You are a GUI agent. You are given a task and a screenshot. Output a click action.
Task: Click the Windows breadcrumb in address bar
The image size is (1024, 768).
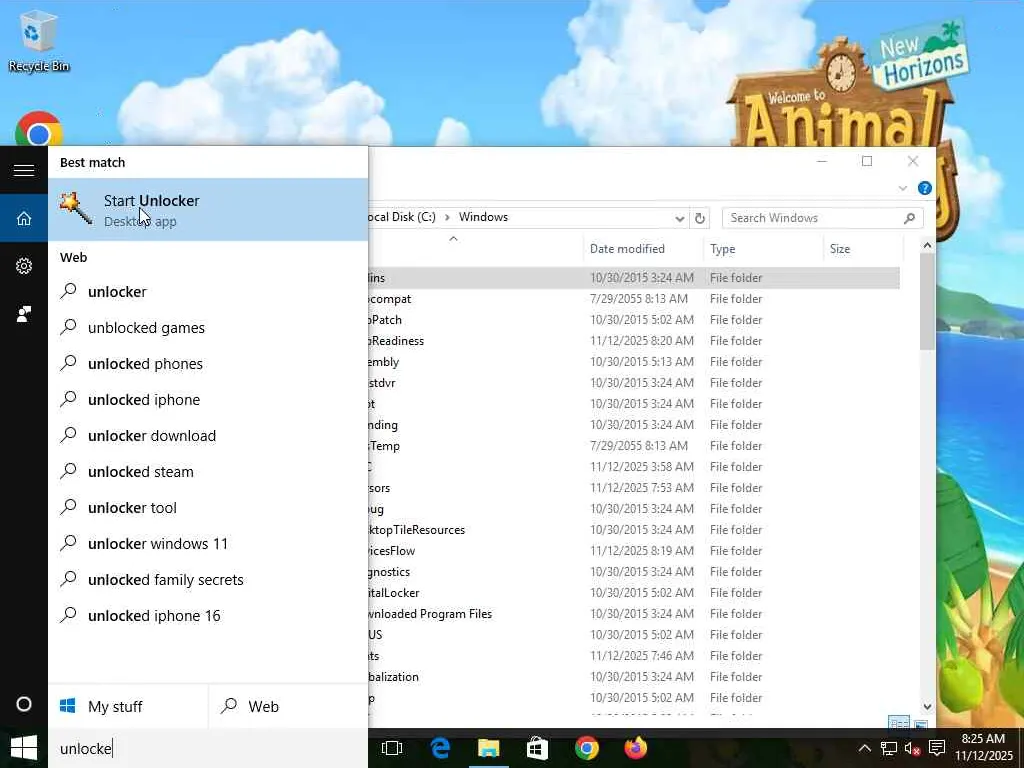pos(483,217)
